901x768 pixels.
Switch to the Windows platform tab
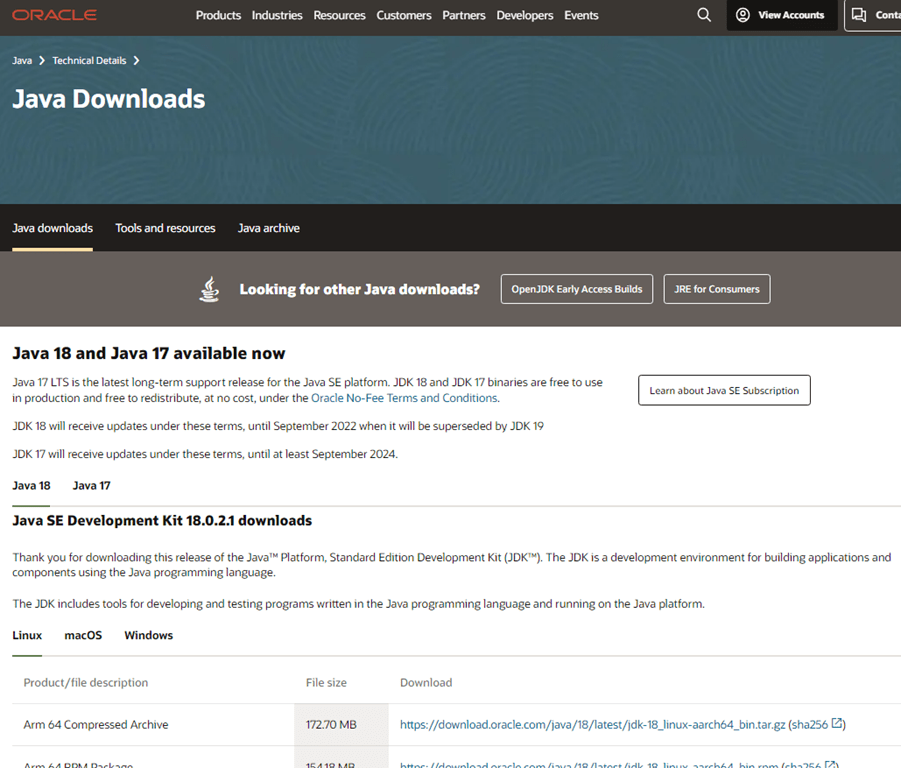[148, 635]
